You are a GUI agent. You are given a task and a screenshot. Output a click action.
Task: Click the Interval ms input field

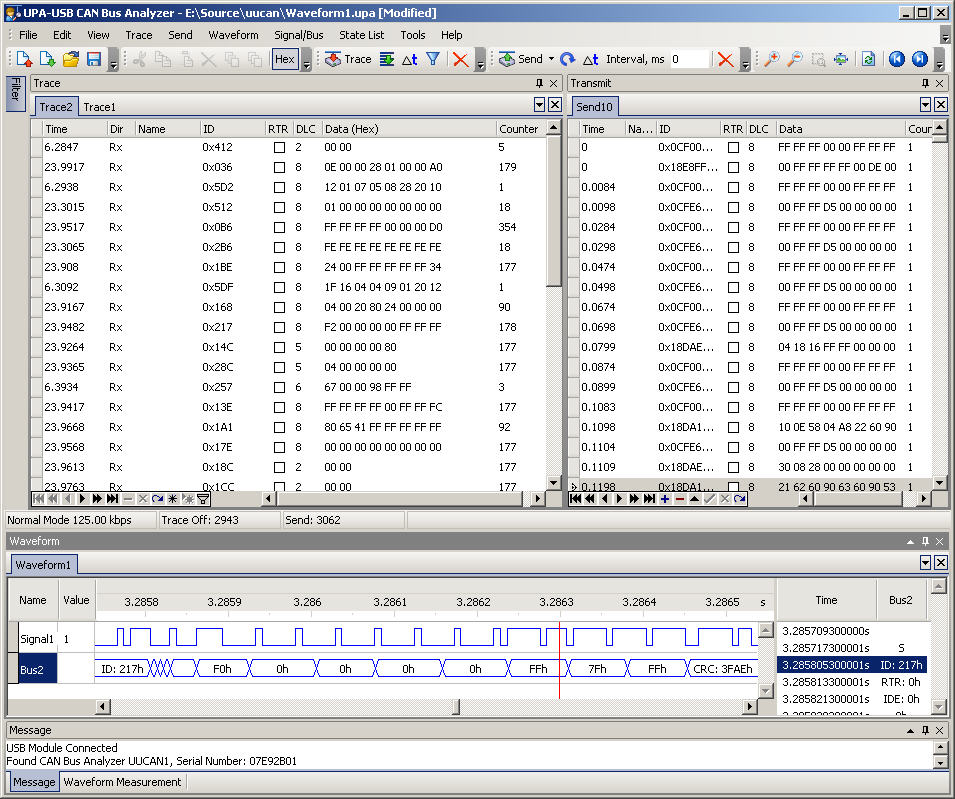[689, 60]
